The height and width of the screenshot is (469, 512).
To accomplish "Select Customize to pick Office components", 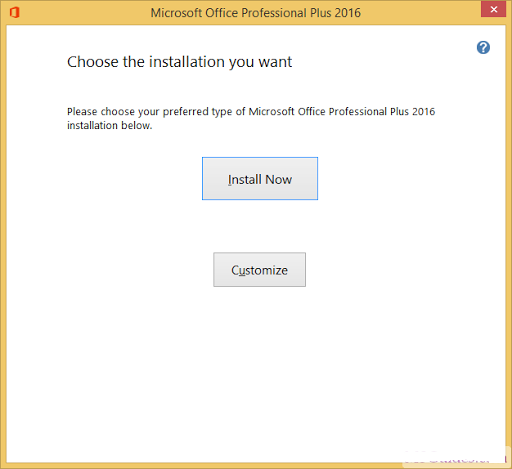I will click(259, 269).
